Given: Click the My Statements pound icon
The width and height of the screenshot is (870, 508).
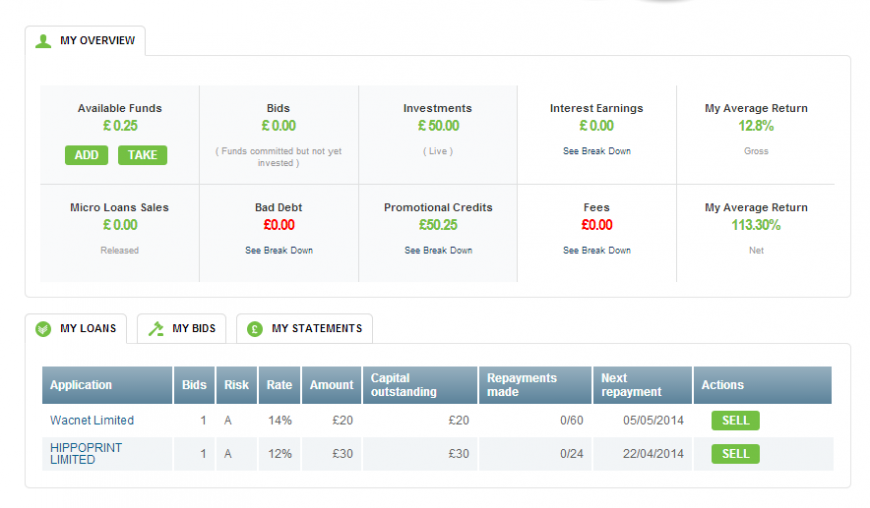Looking at the screenshot, I should coord(255,329).
